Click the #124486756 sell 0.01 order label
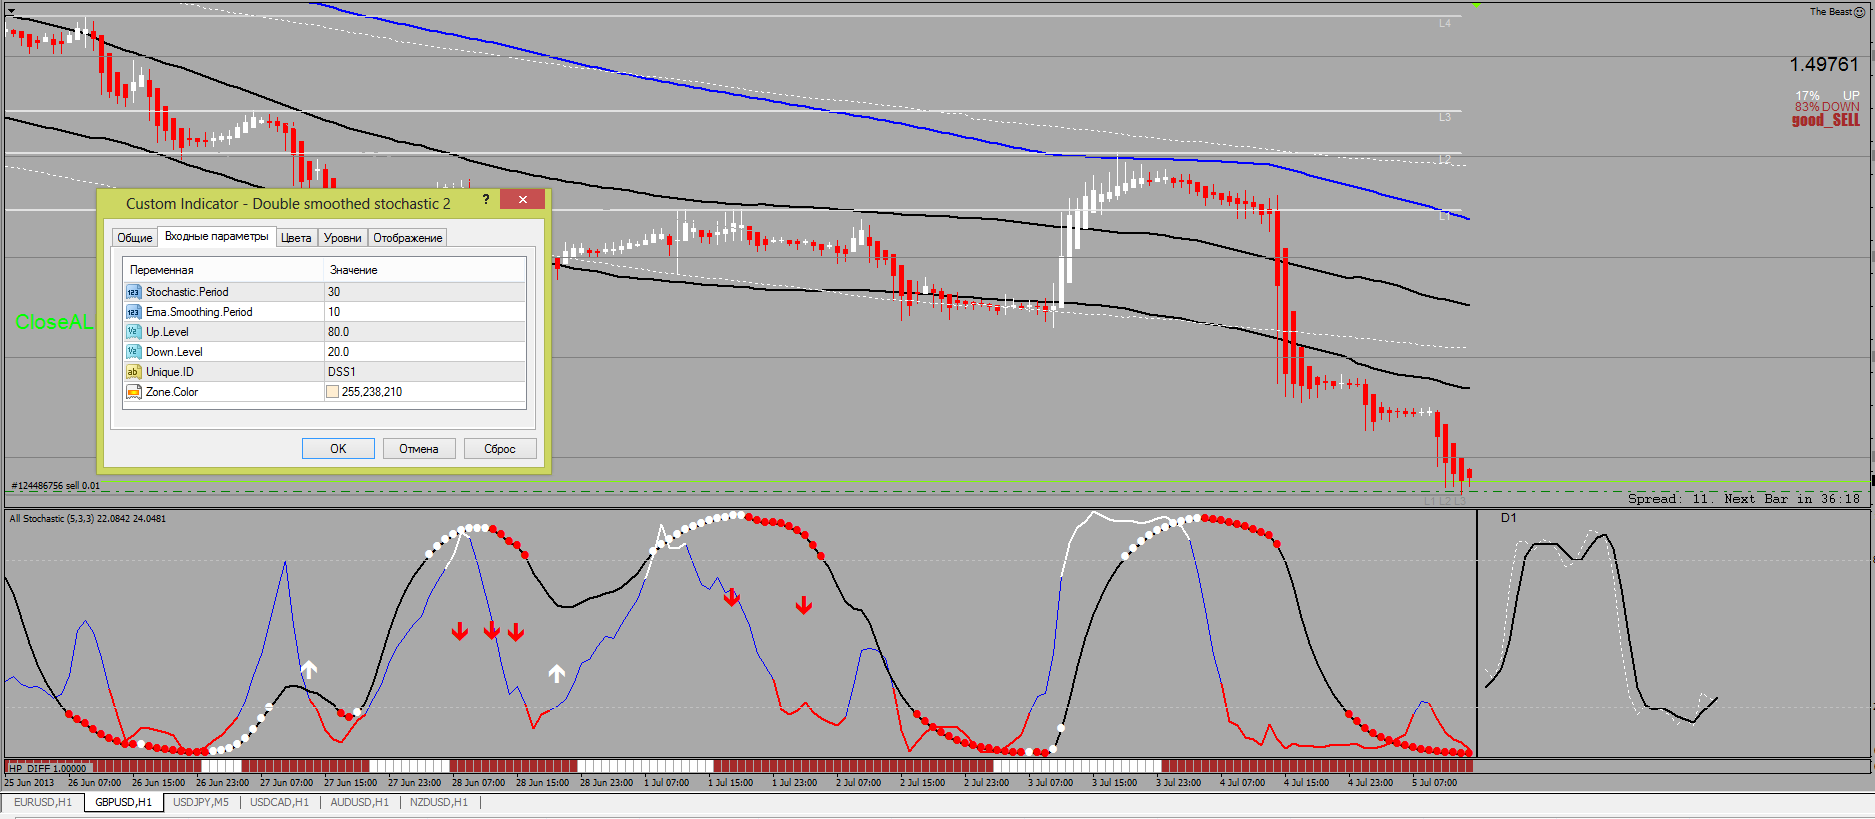This screenshot has width=1875, height=819. [x=55, y=486]
